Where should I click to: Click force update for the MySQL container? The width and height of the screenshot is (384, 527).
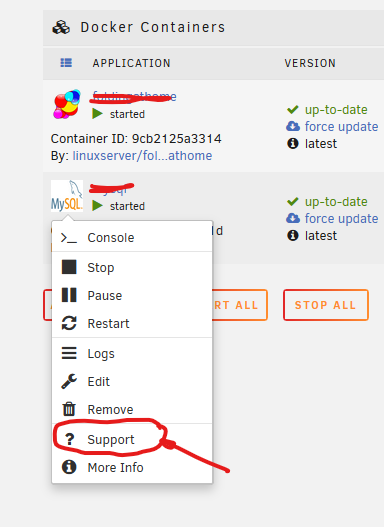tap(341, 219)
